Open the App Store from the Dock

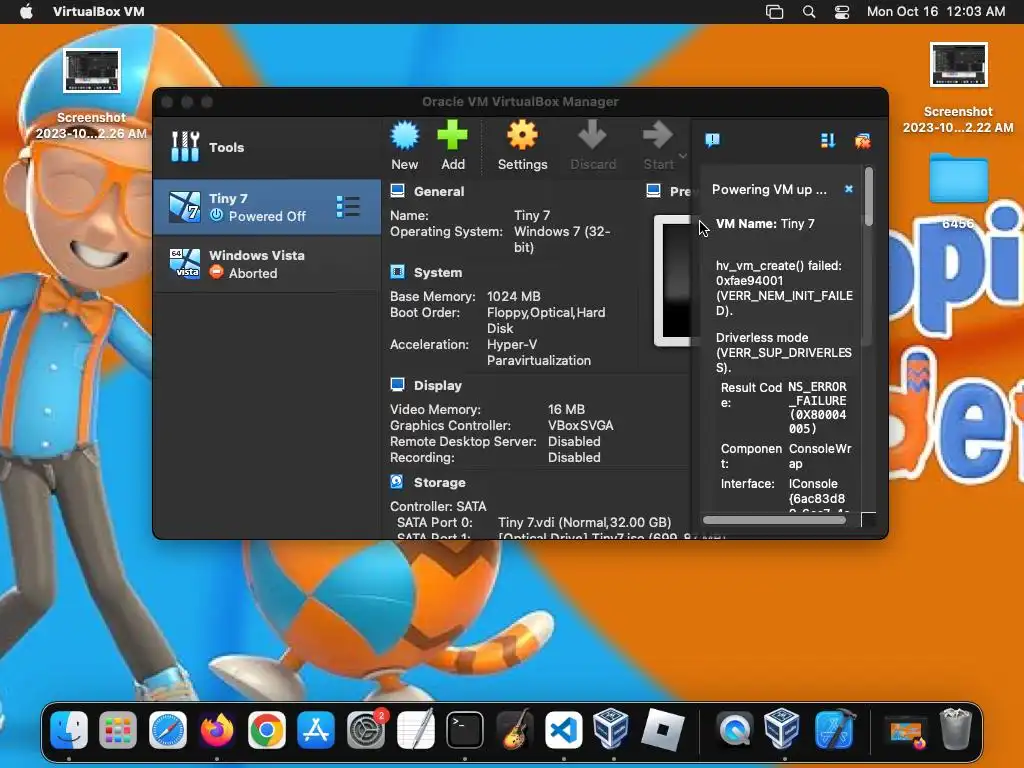pyautogui.click(x=316, y=729)
